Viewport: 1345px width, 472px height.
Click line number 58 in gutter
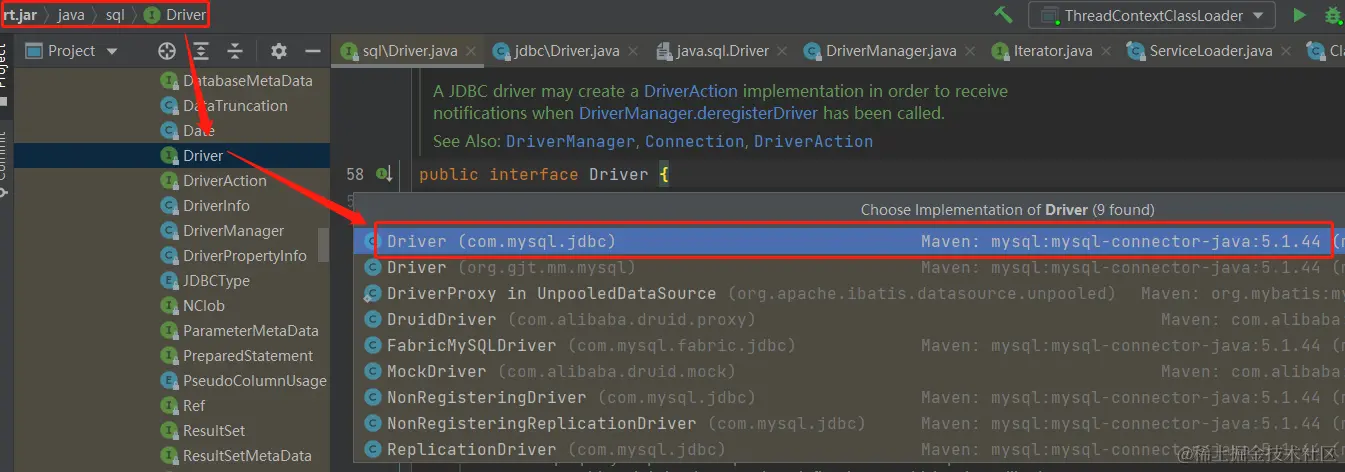[354, 174]
